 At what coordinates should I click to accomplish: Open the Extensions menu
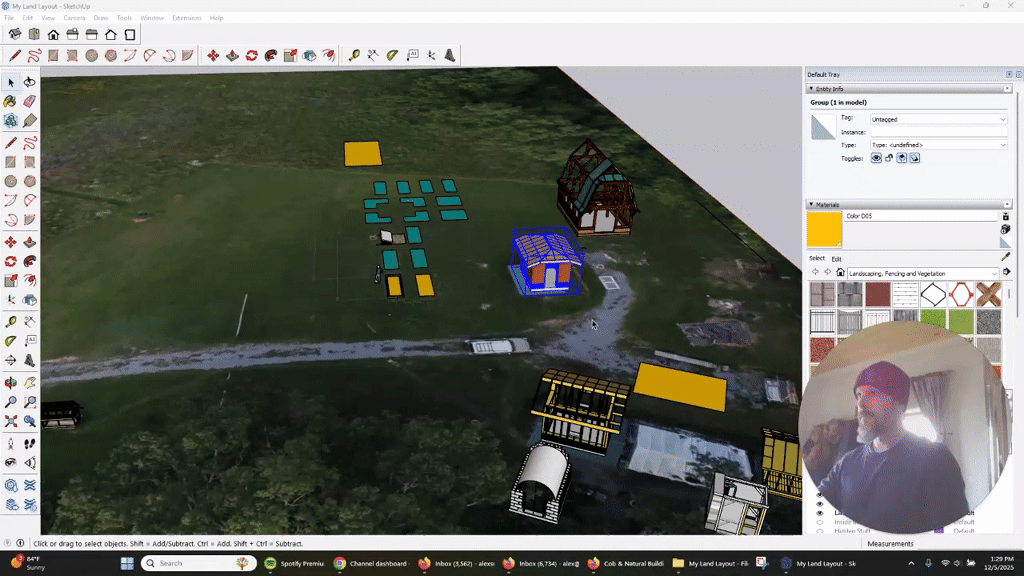tap(185, 17)
